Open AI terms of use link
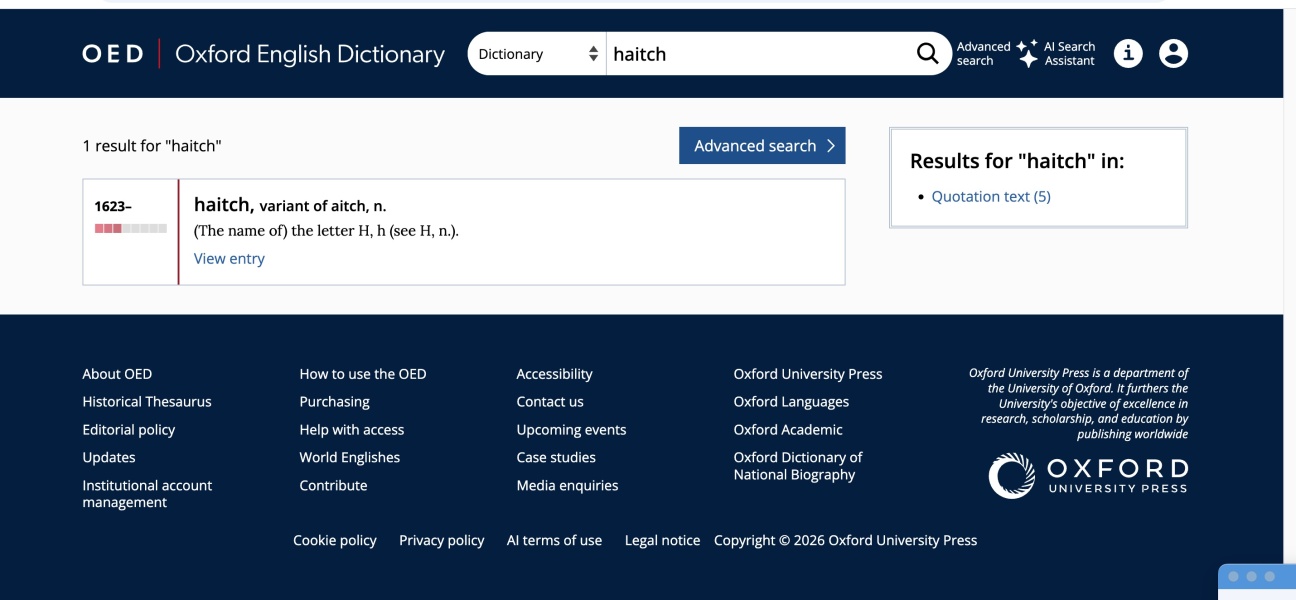The width and height of the screenshot is (1296, 600). [554, 540]
